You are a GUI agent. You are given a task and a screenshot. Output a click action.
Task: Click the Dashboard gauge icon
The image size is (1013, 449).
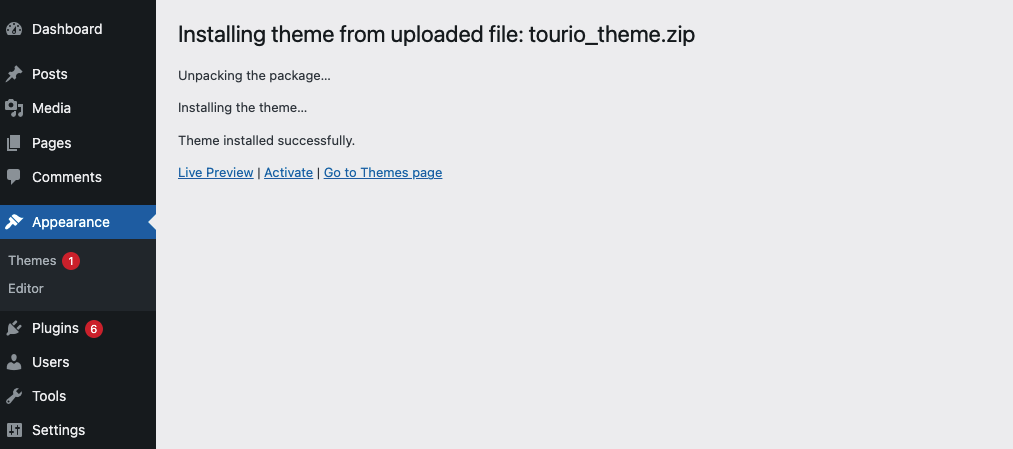tap(14, 29)
